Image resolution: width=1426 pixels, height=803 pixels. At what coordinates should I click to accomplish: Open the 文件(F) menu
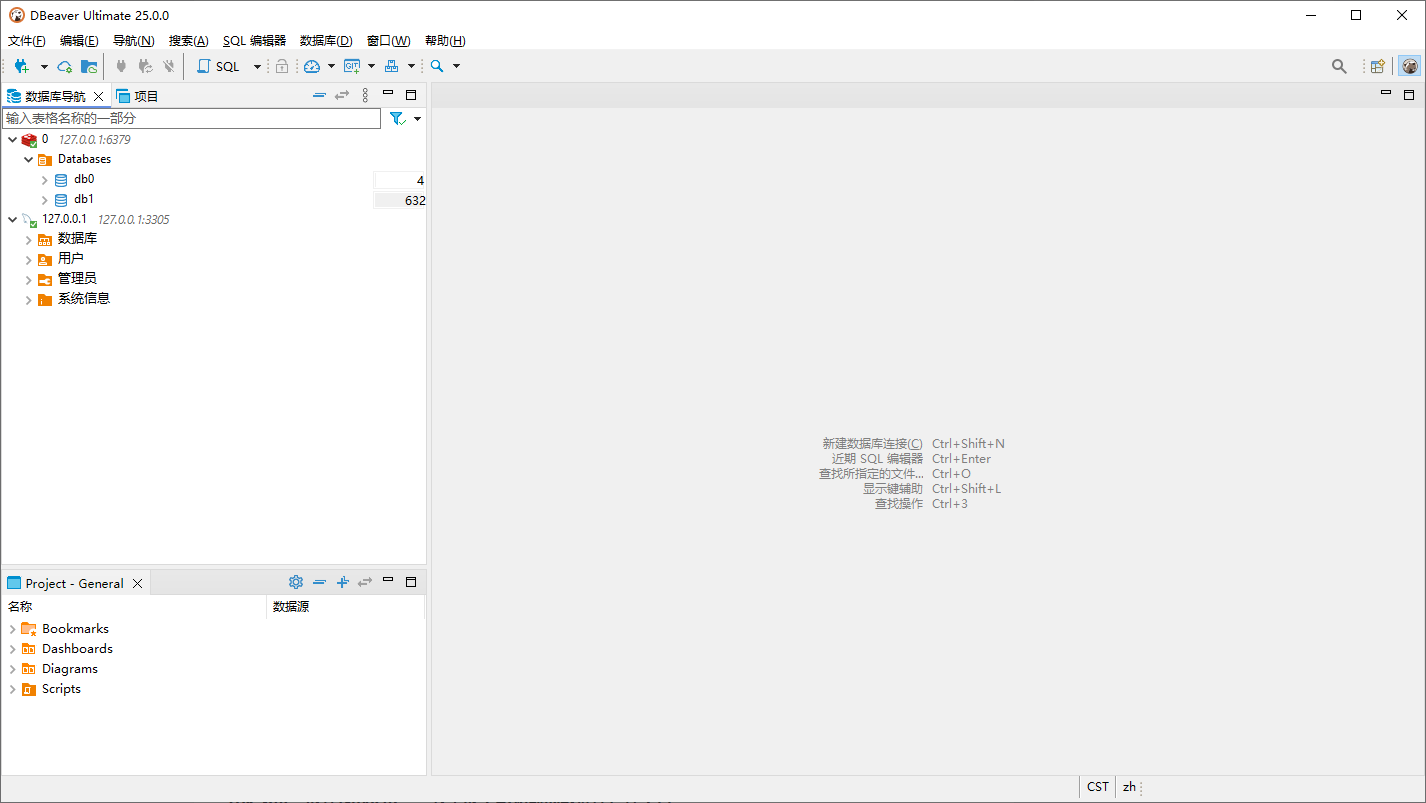coord(27,41)
